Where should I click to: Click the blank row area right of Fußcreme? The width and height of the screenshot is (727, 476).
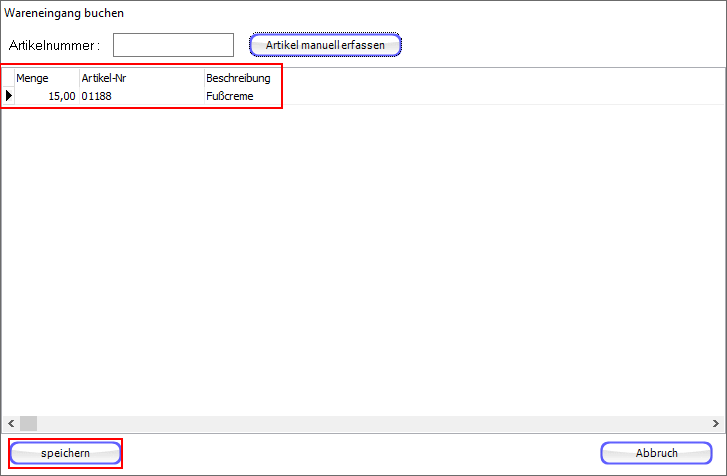500,97
